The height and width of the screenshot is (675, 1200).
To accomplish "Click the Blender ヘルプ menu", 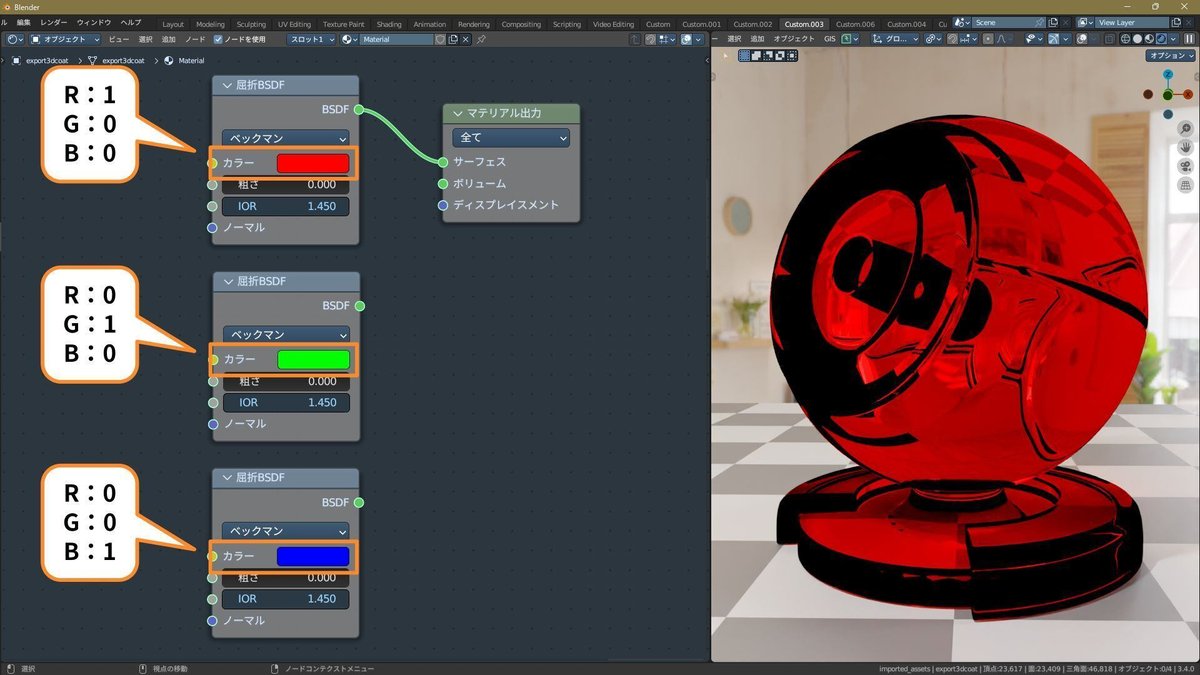I will pyautogui.click(x=130, y=22).
